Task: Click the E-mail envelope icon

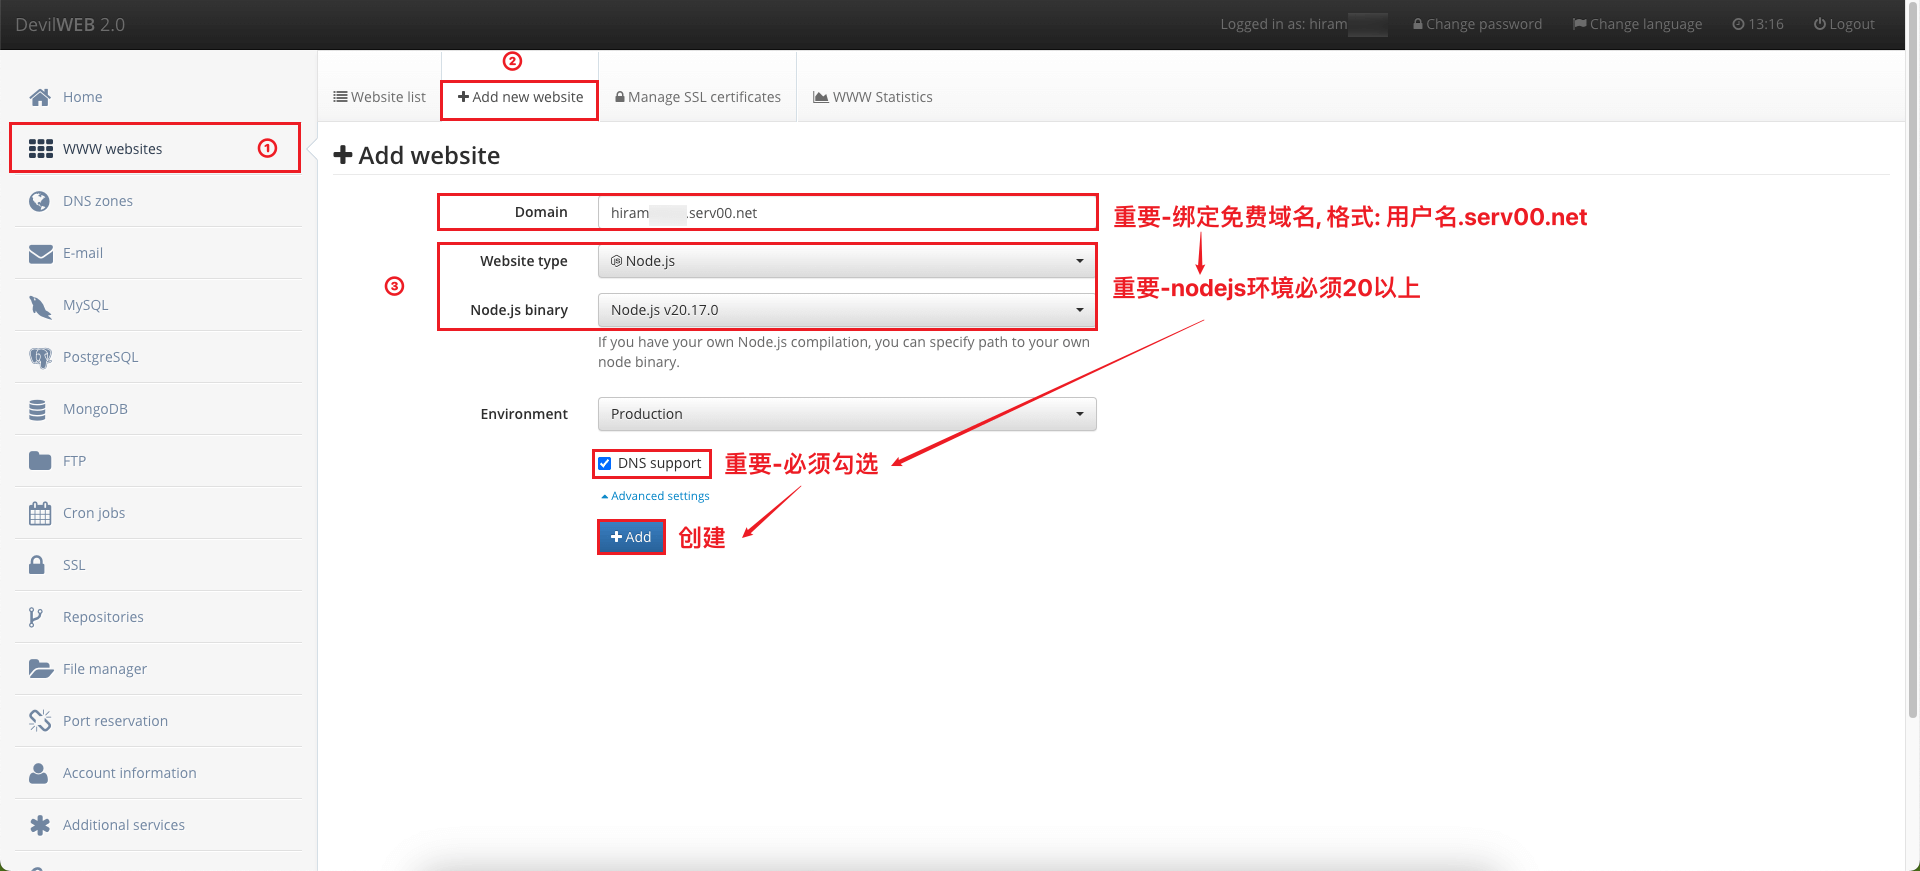Action: point(40,253)
